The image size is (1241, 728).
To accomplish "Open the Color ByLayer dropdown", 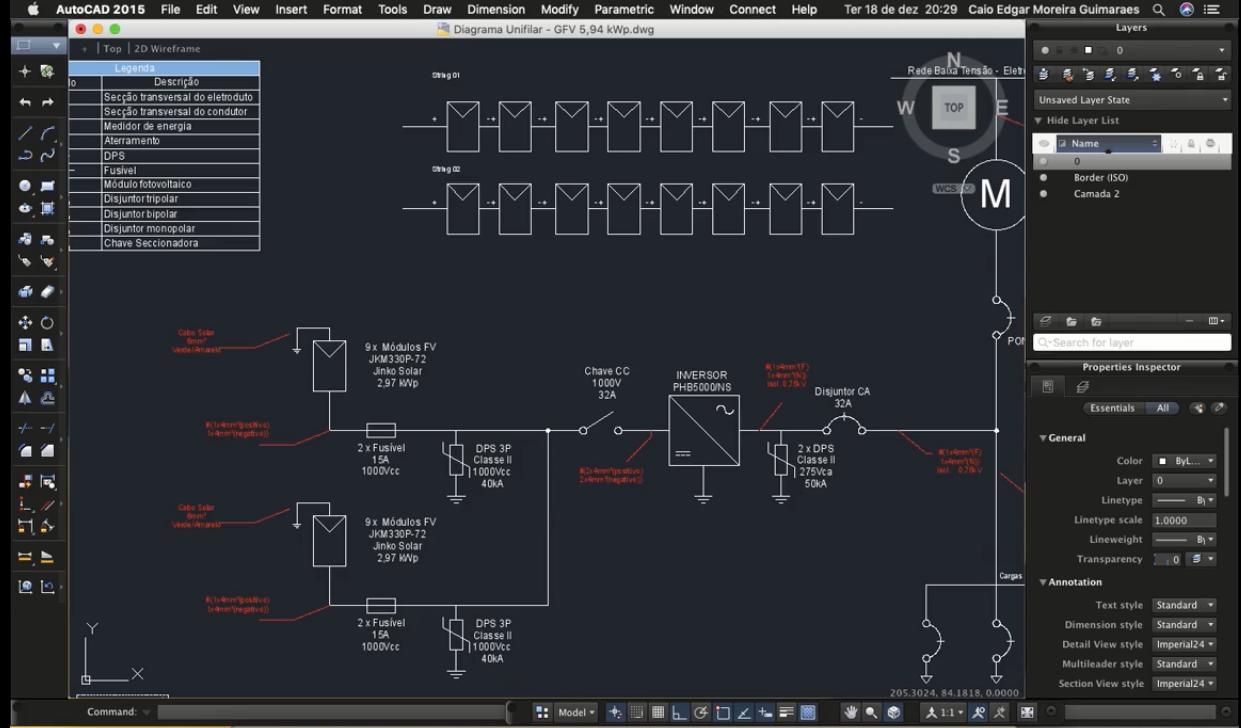I will click(1185, 461).
